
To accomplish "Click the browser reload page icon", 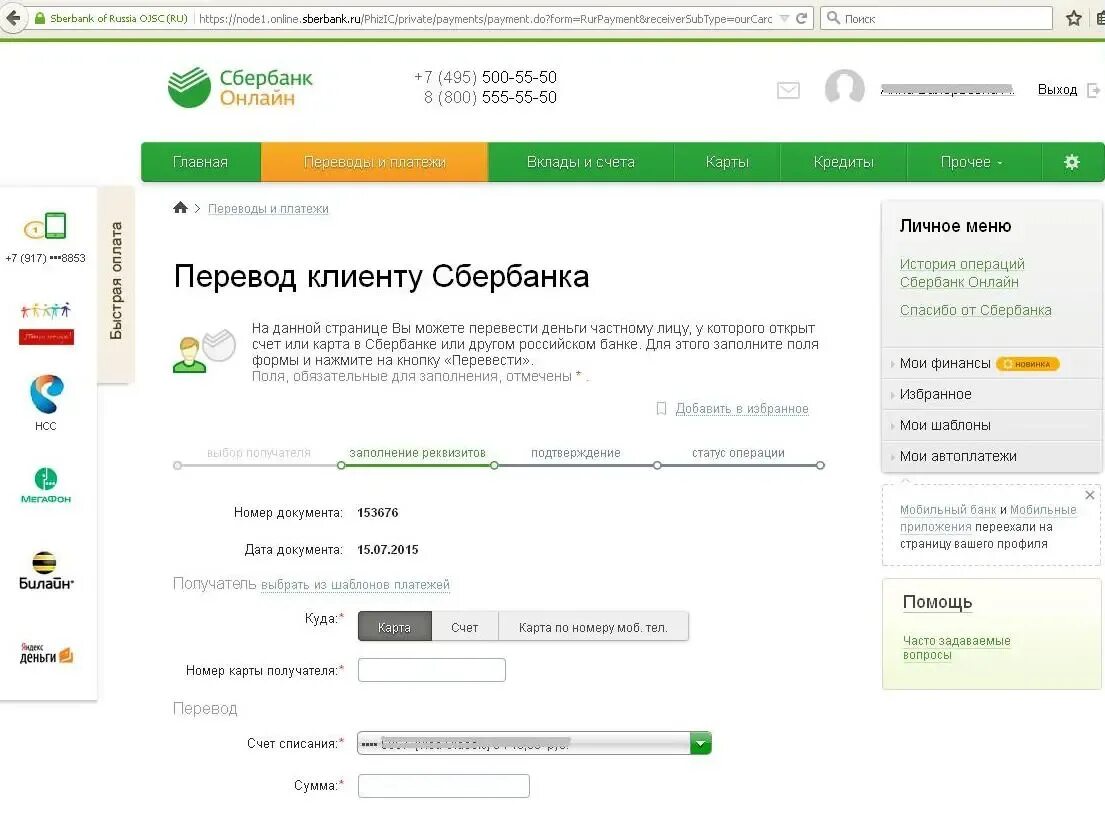I will click(x=801, y=18).
